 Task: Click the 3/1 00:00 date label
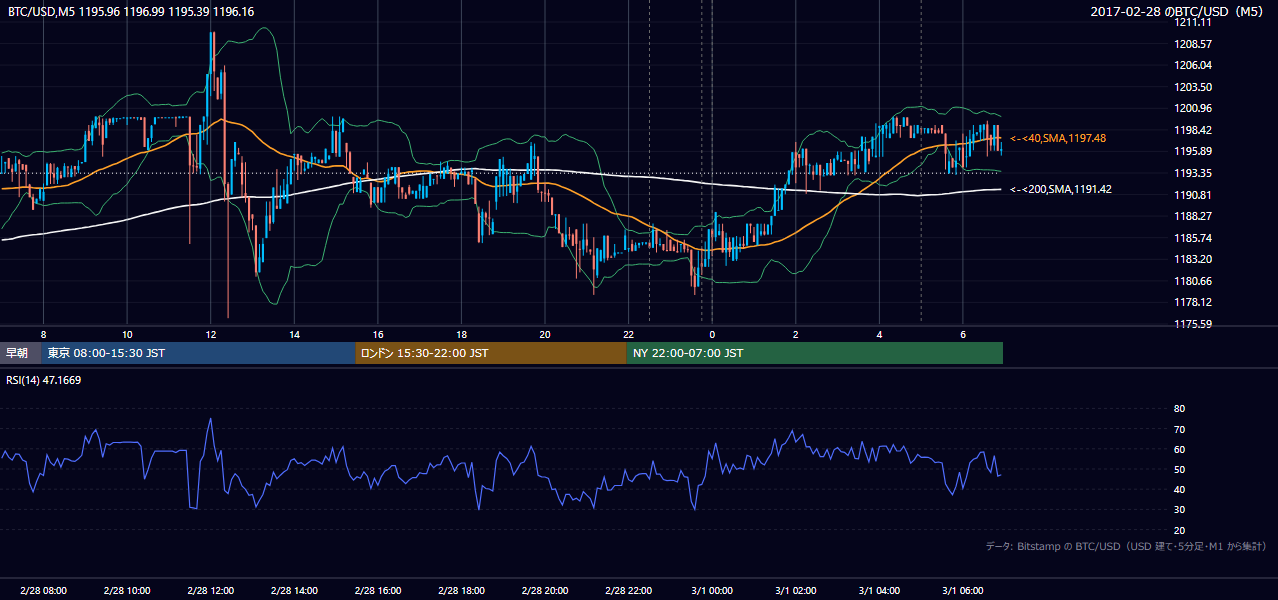[x=712, y=591]
